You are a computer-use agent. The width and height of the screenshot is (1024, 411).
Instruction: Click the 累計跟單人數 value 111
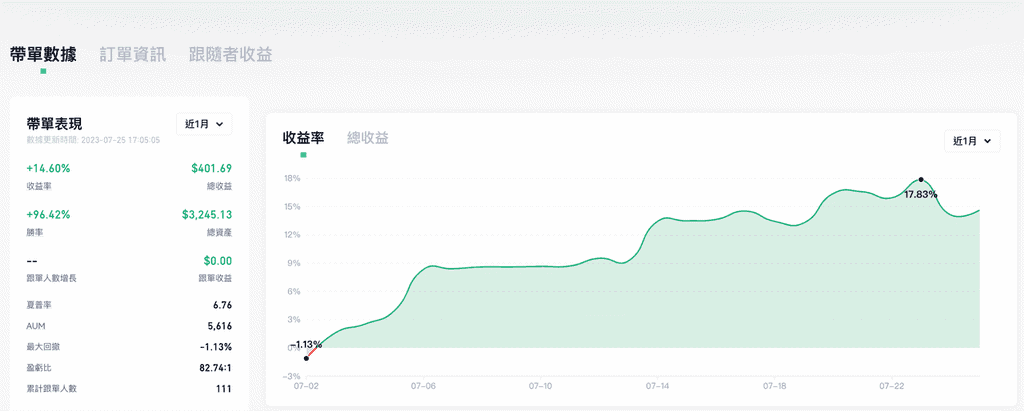(223, 389)
